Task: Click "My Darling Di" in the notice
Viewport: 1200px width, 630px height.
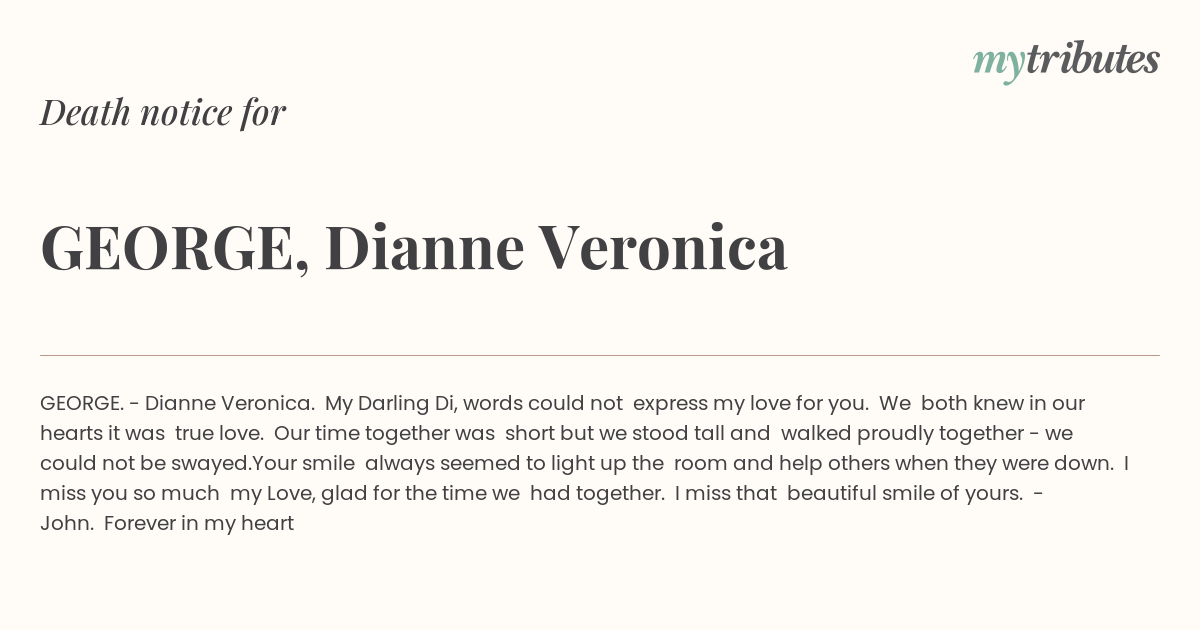Action: click(x=390, y=404)
